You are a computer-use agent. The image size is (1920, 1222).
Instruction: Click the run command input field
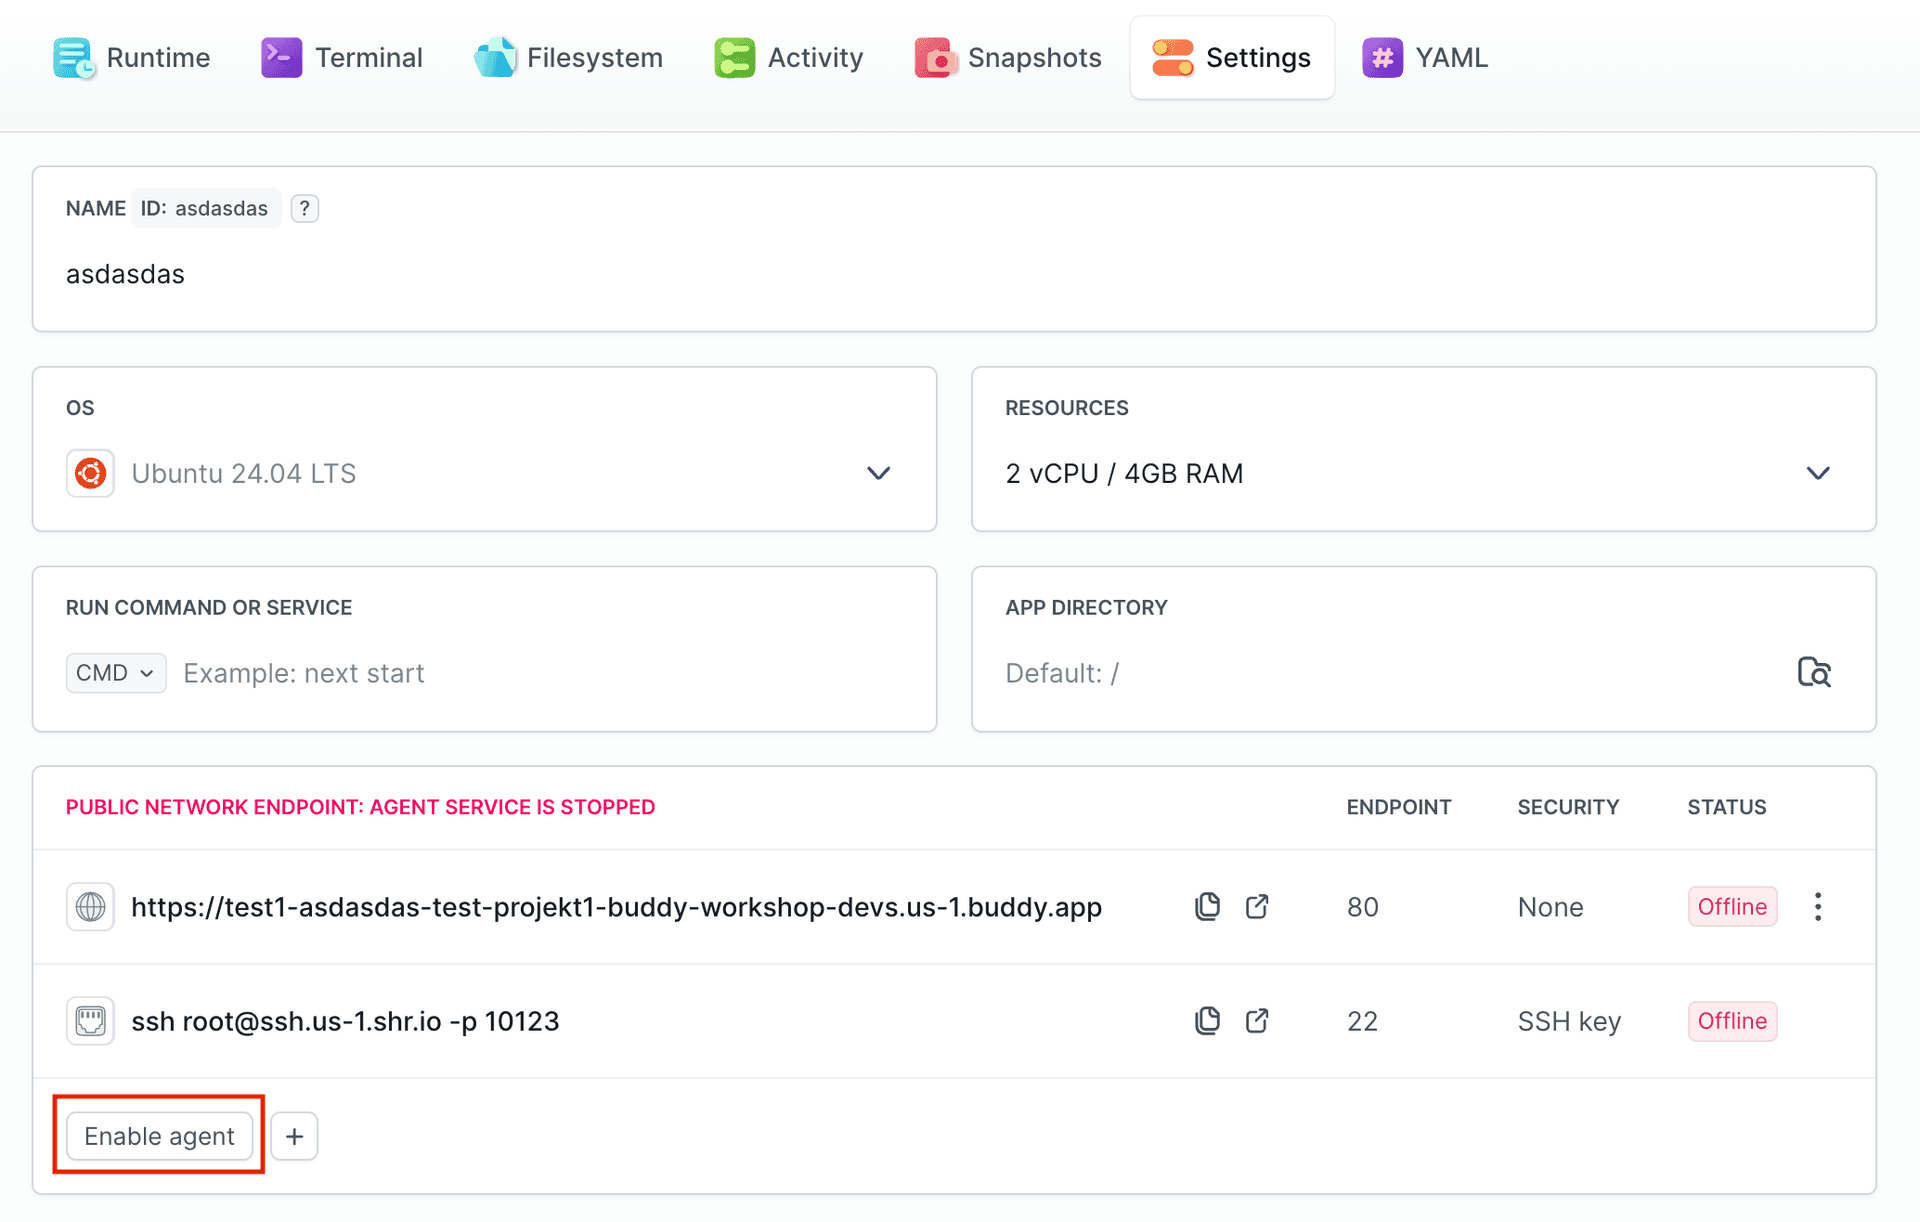click(x=540, y=672)
